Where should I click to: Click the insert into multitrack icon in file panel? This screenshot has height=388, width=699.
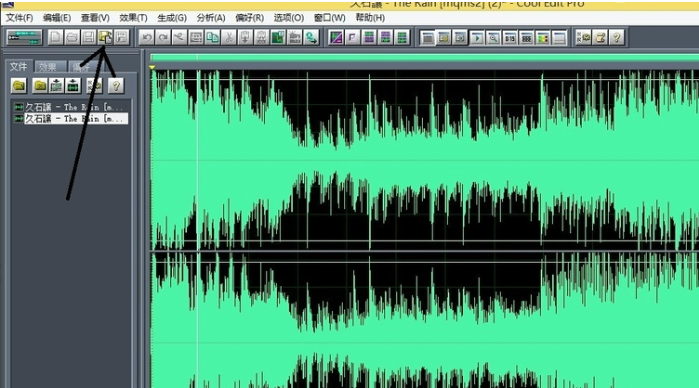click(x=56, y=86)
